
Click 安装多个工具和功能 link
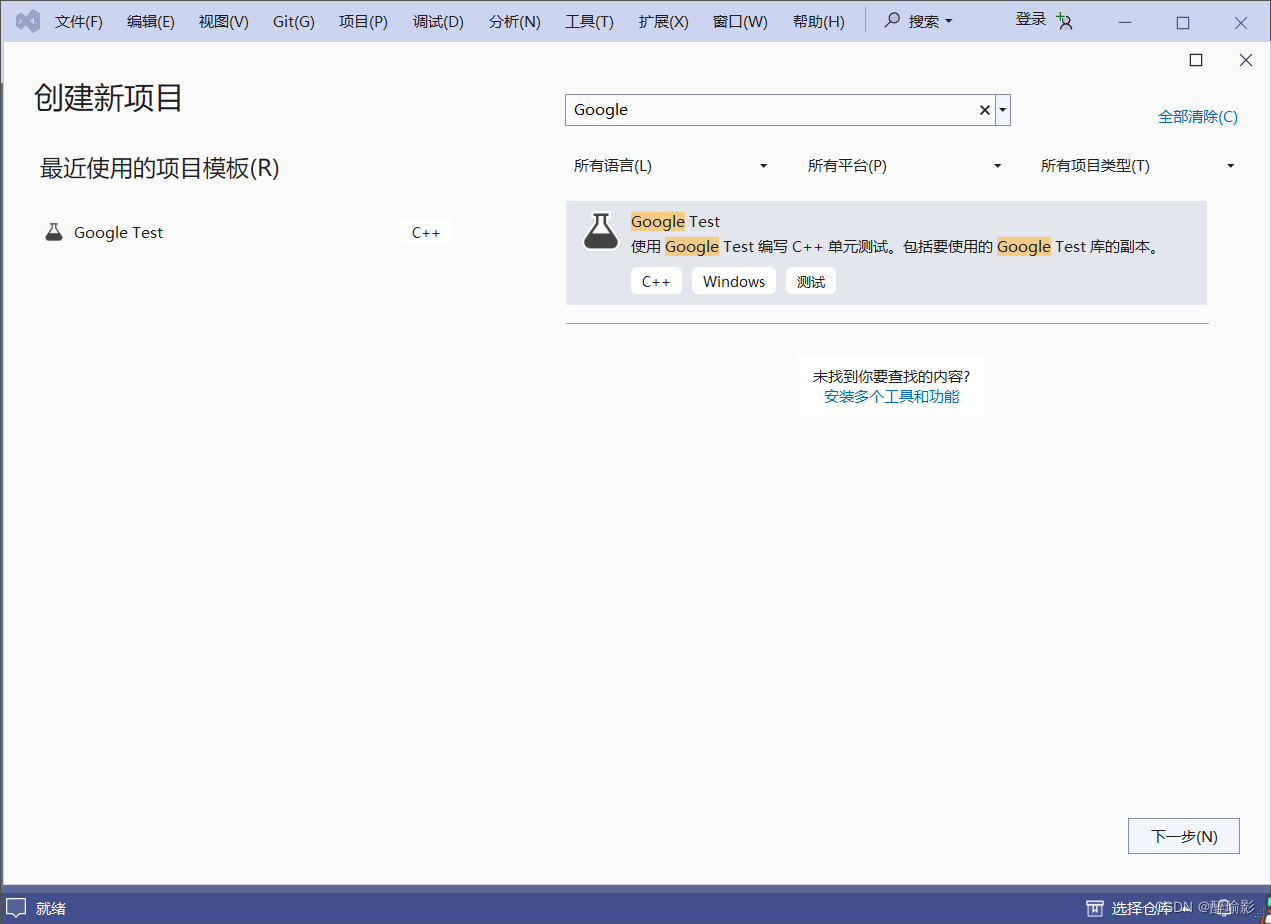pyautogui.click(x=891, y=396)
